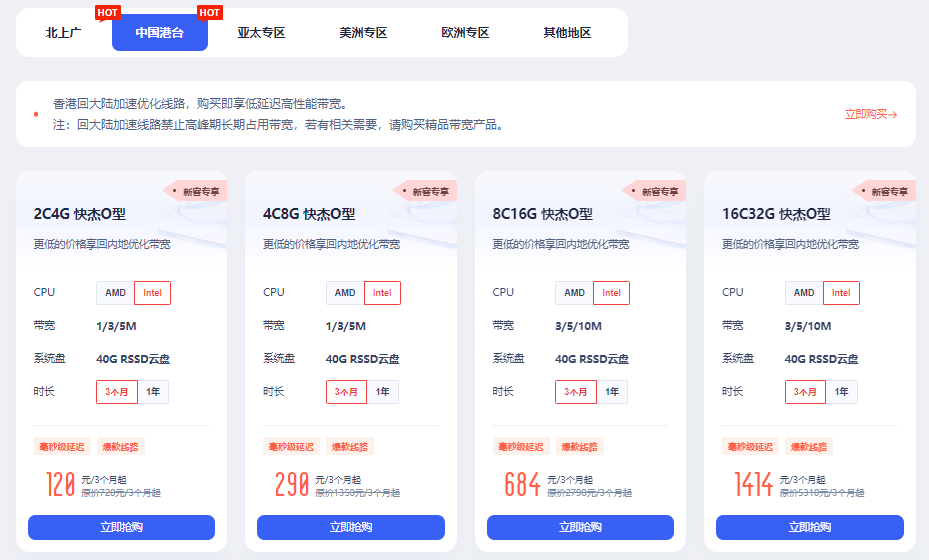Click 立即抢购 for the 2C4G plan
929x560 pixels.
pos(121,527)
